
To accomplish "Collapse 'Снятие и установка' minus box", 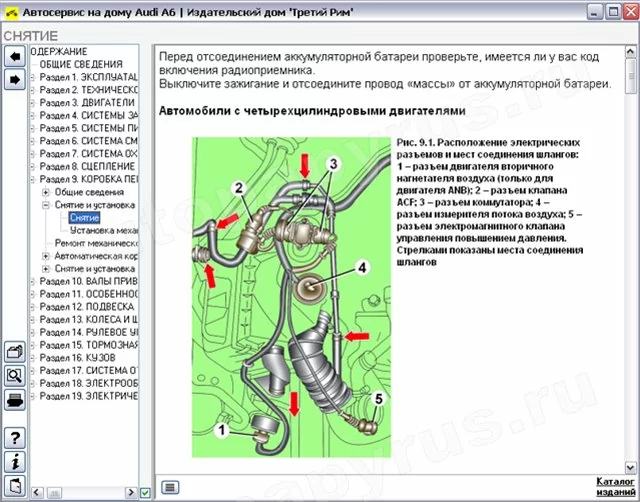I will pyautogui.click(x=46, y=205).
